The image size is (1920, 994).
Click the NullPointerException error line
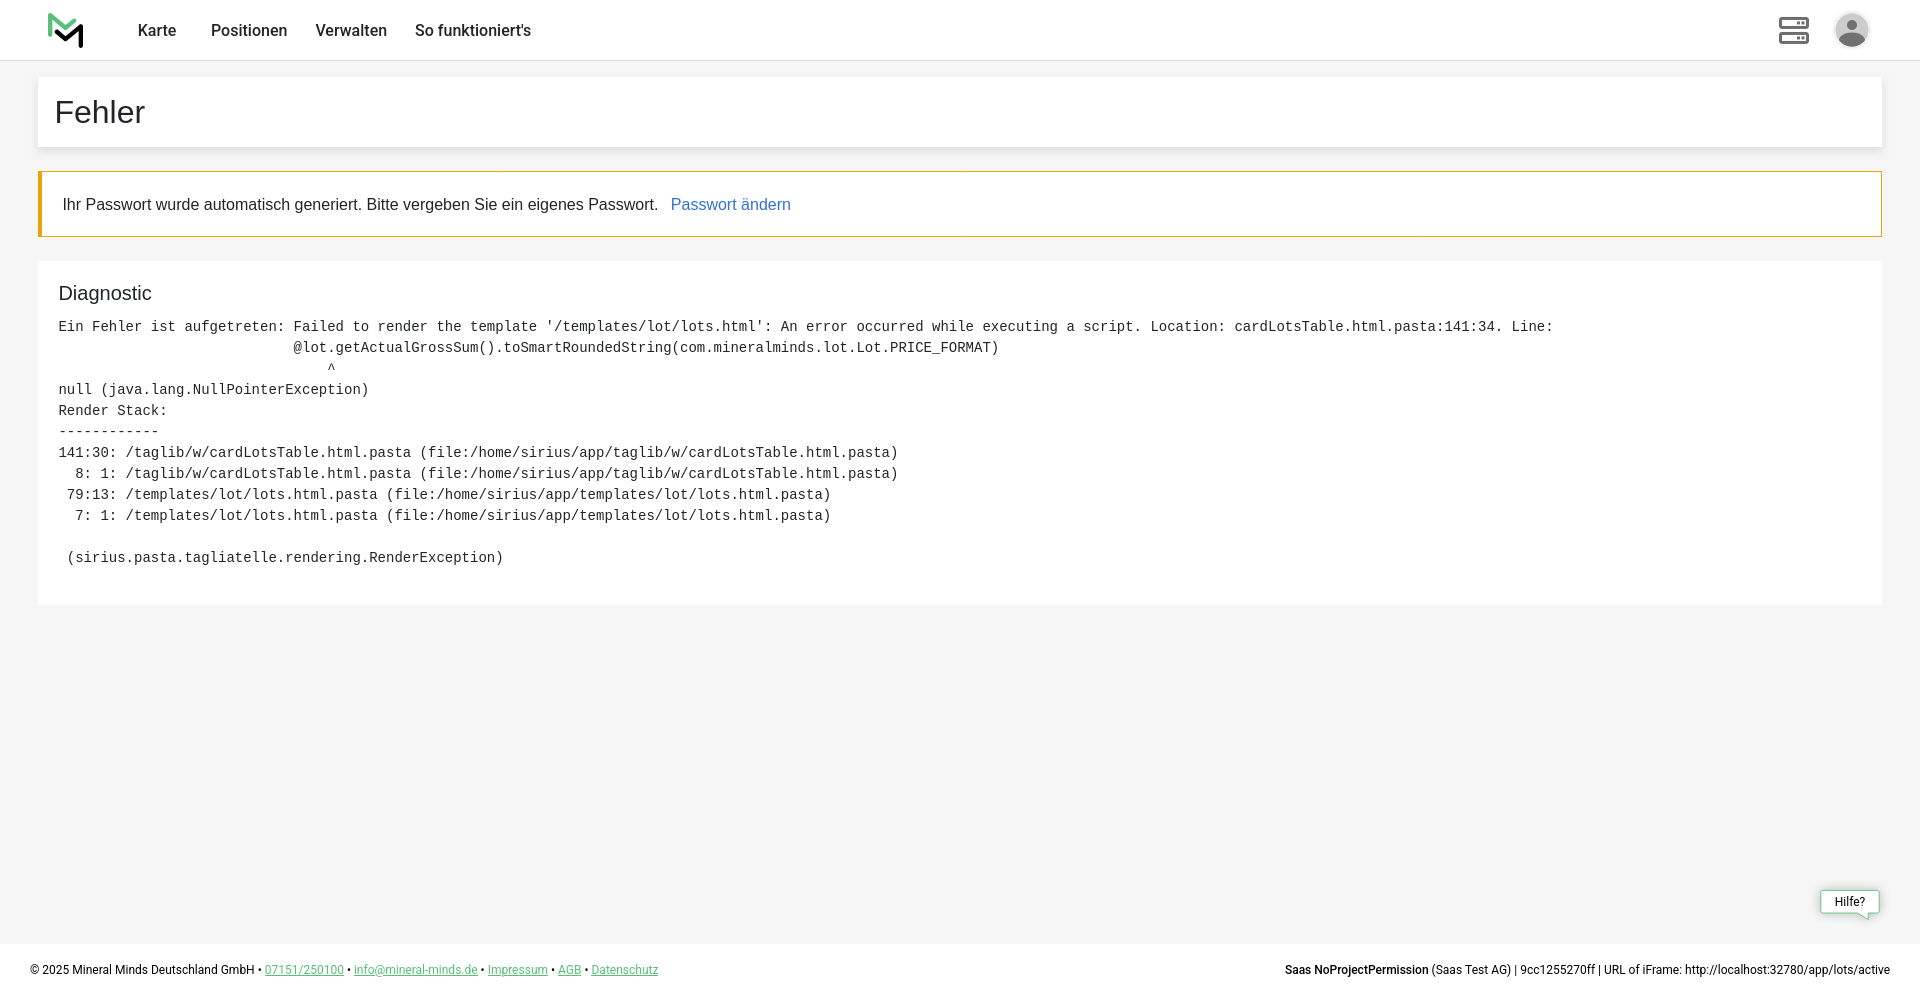click(x=214, y=390)
